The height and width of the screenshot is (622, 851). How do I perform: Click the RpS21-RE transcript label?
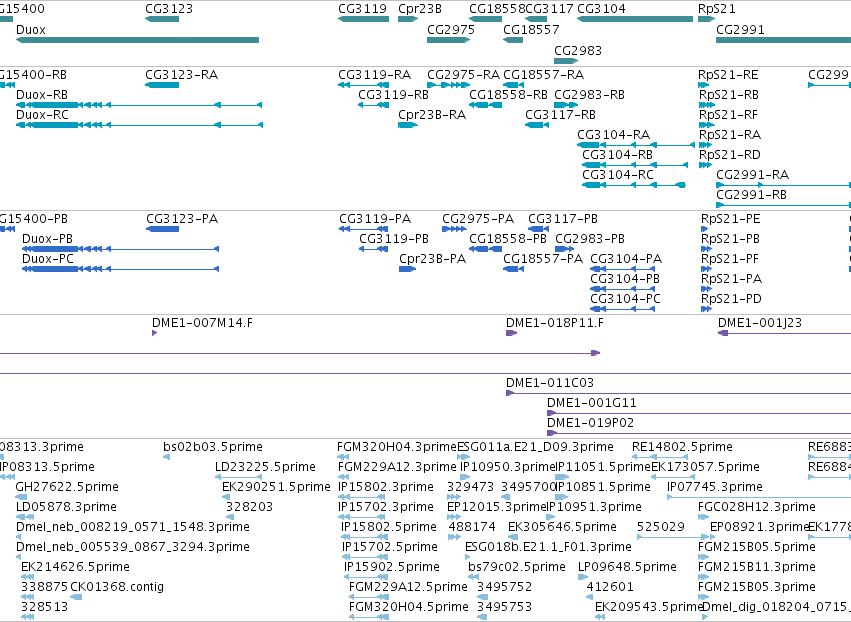click(728, 75)
